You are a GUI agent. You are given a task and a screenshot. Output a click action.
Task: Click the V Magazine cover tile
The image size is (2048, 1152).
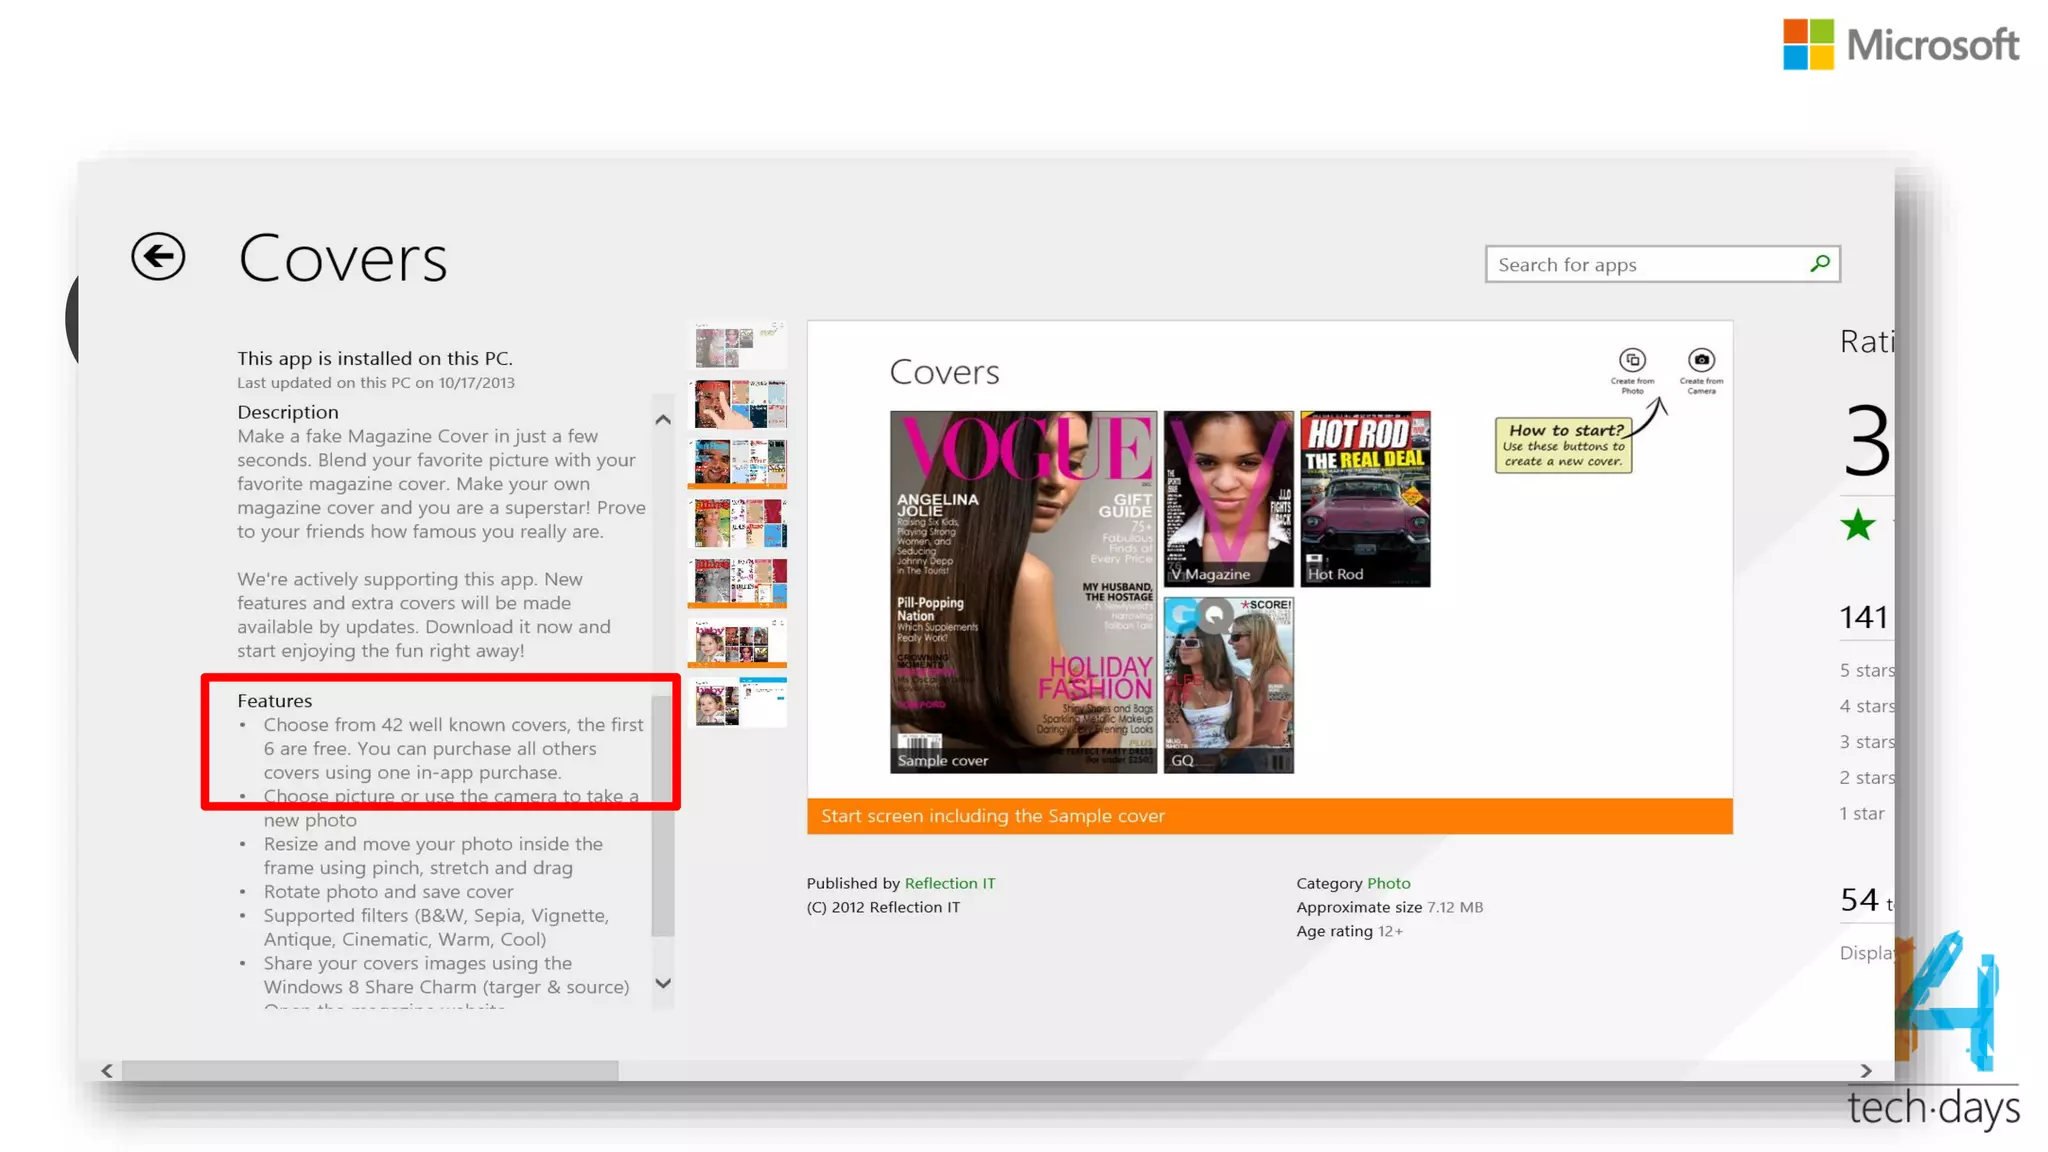(1228, 498)
